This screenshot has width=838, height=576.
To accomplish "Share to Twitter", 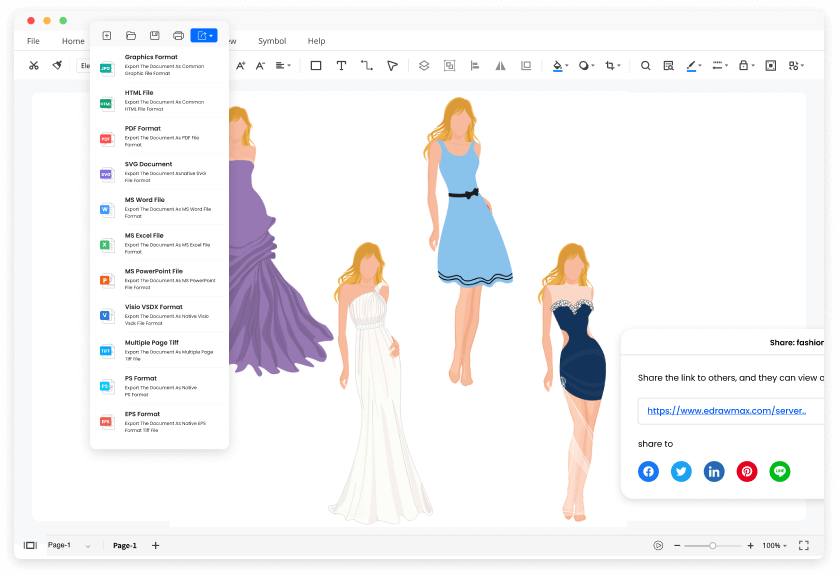I will tap(681, 471).
